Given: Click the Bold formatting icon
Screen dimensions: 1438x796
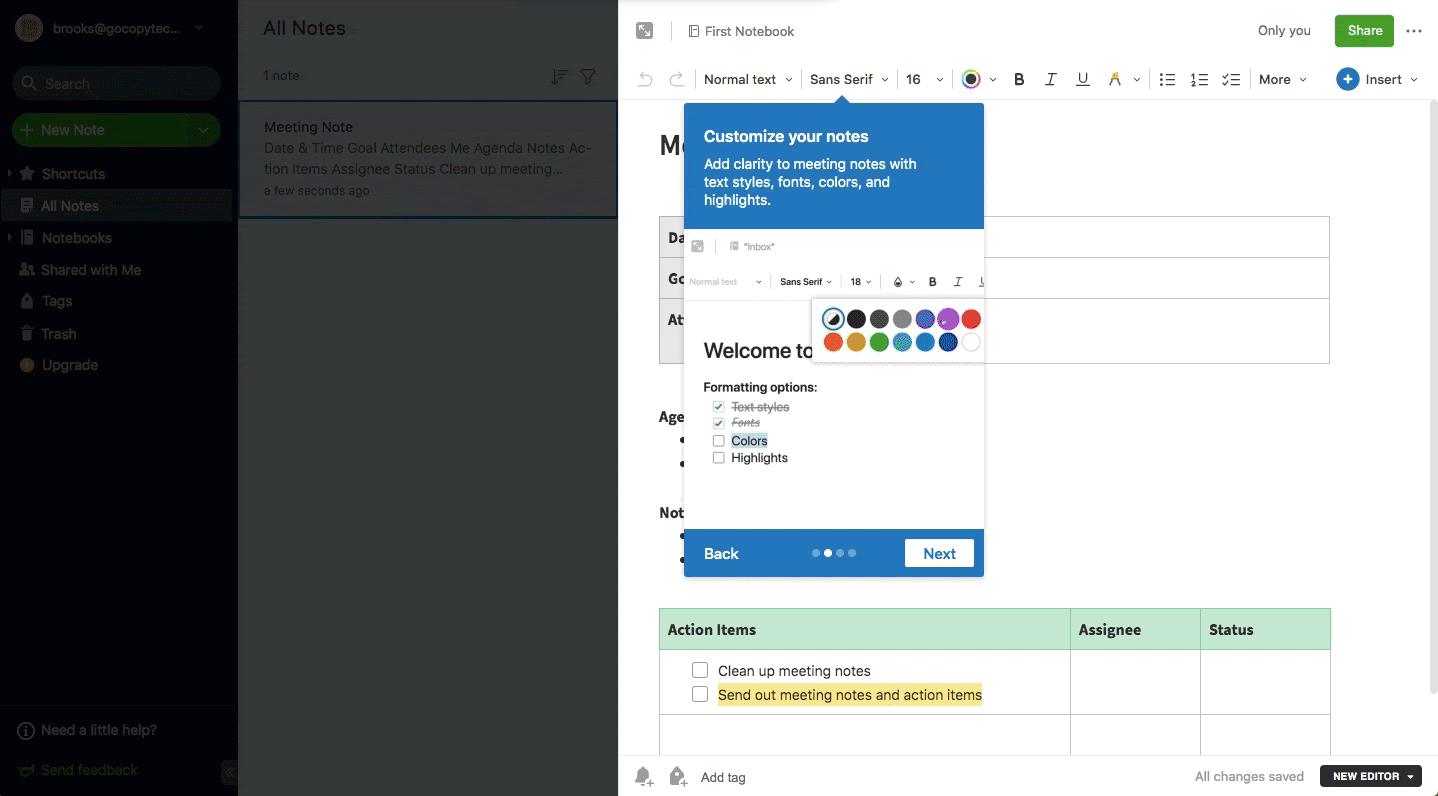Looking at the screenshot, I should [x=1019, y=80].
